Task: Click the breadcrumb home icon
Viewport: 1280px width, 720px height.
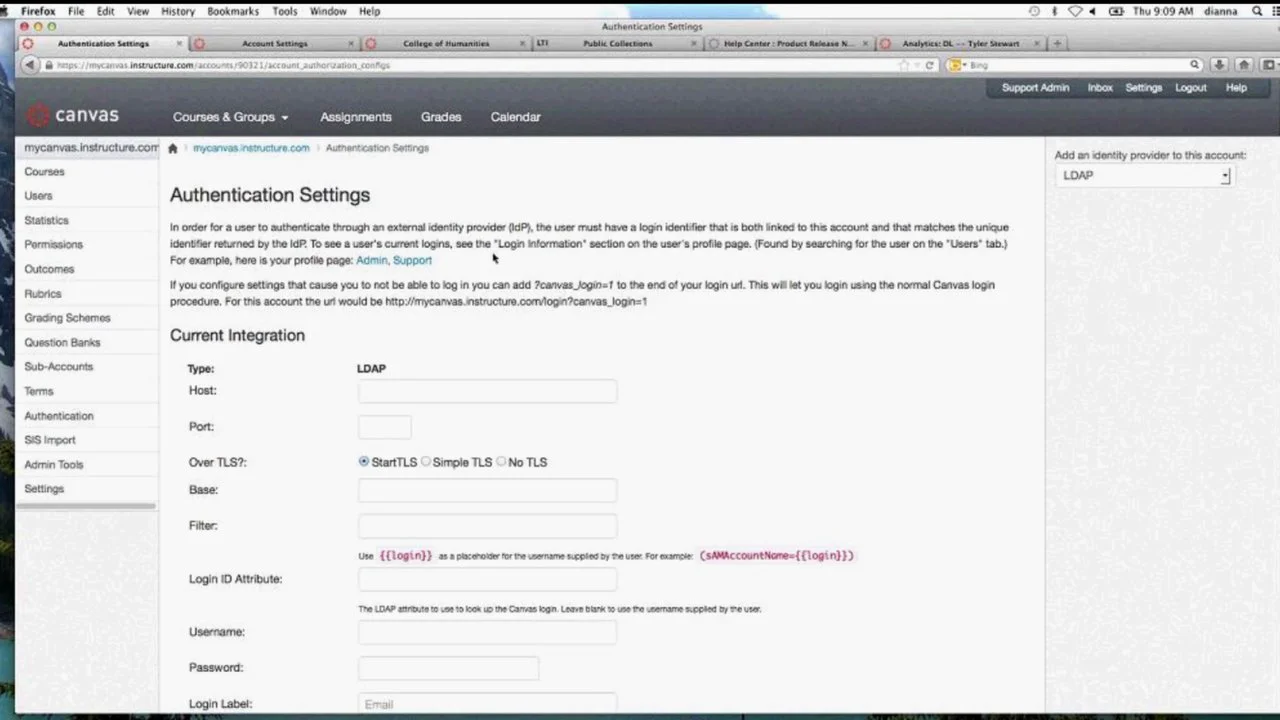Action: (173, 148)
